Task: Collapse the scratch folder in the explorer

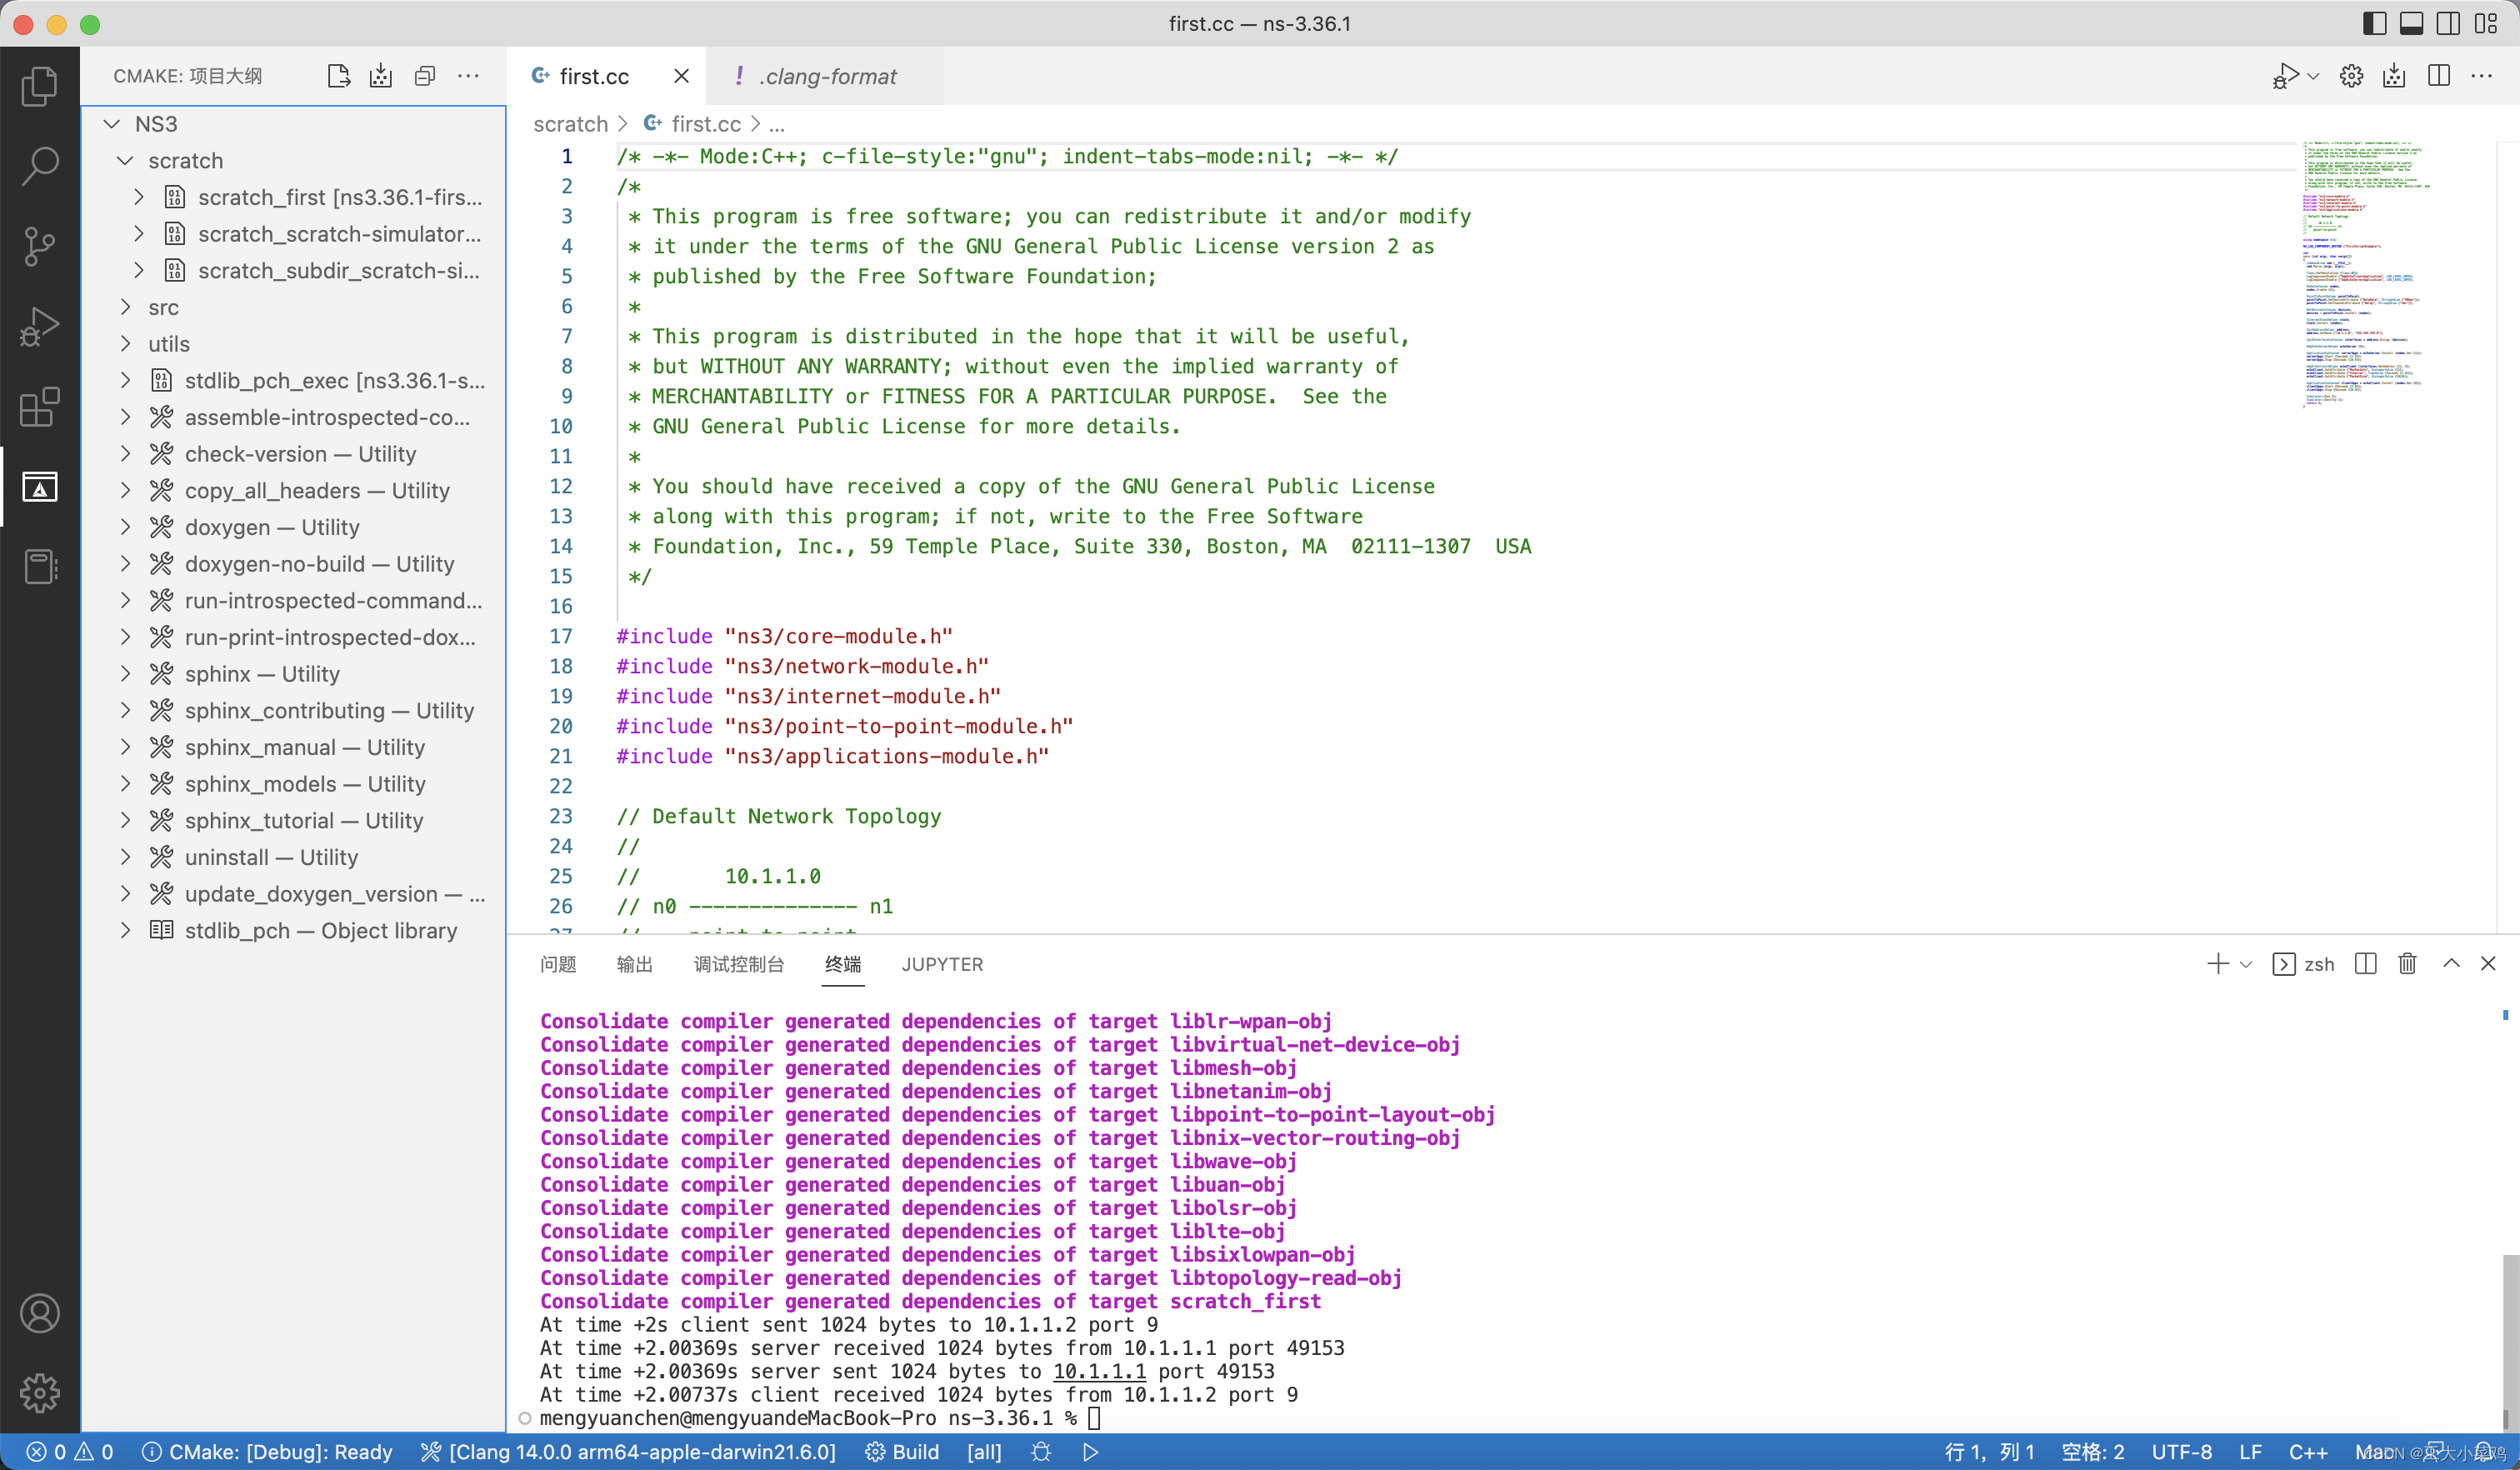Action: (x=125, y=160)
